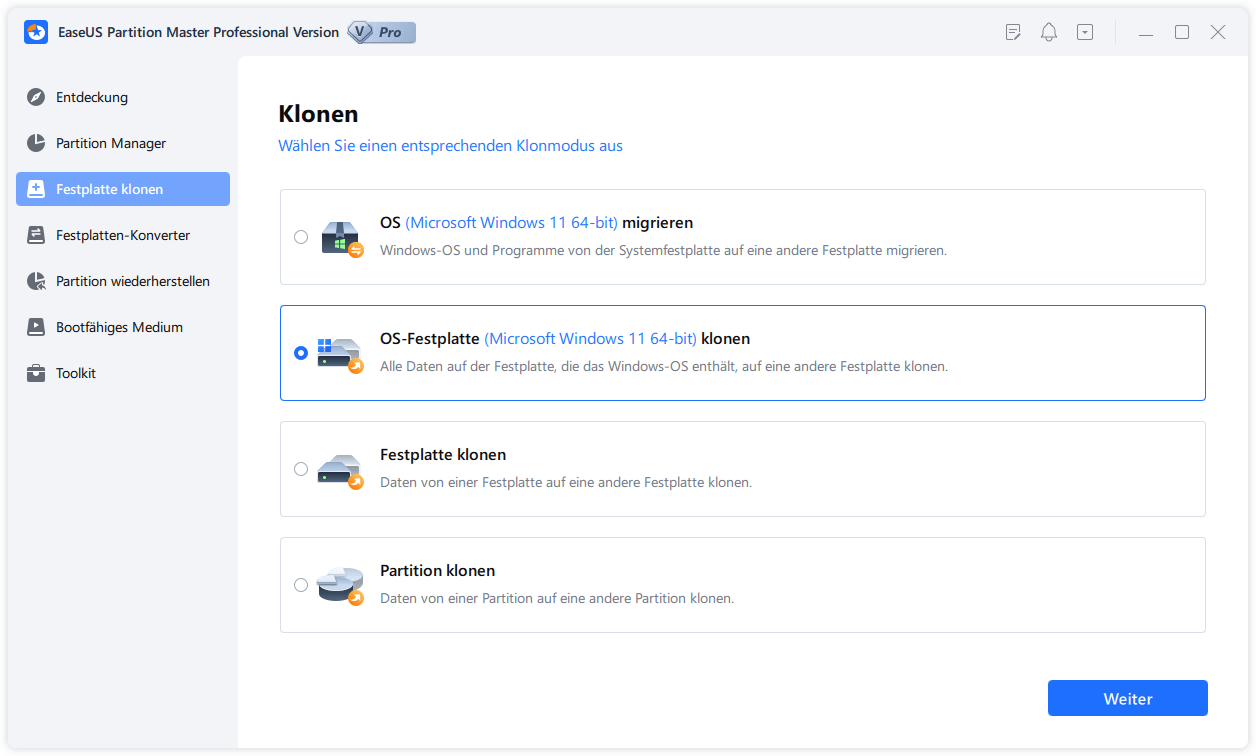Click the OS migrieren option description text

pyautogui.click(x=663, y=250)
